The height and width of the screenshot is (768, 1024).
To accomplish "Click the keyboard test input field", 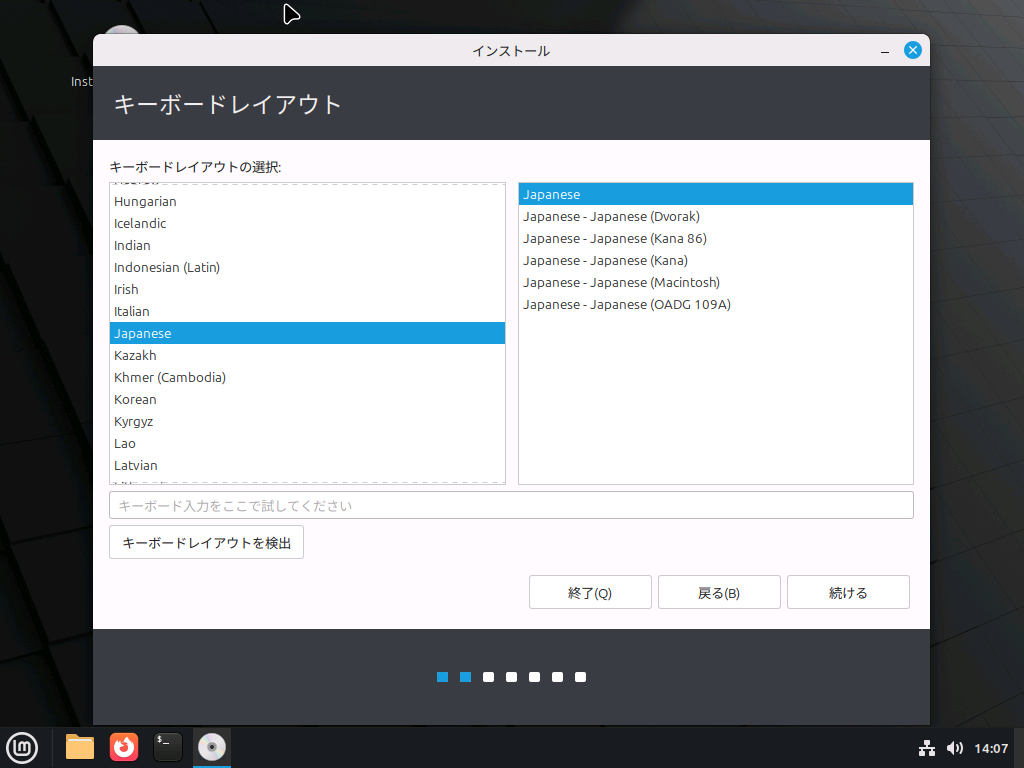I will (512, 505).
